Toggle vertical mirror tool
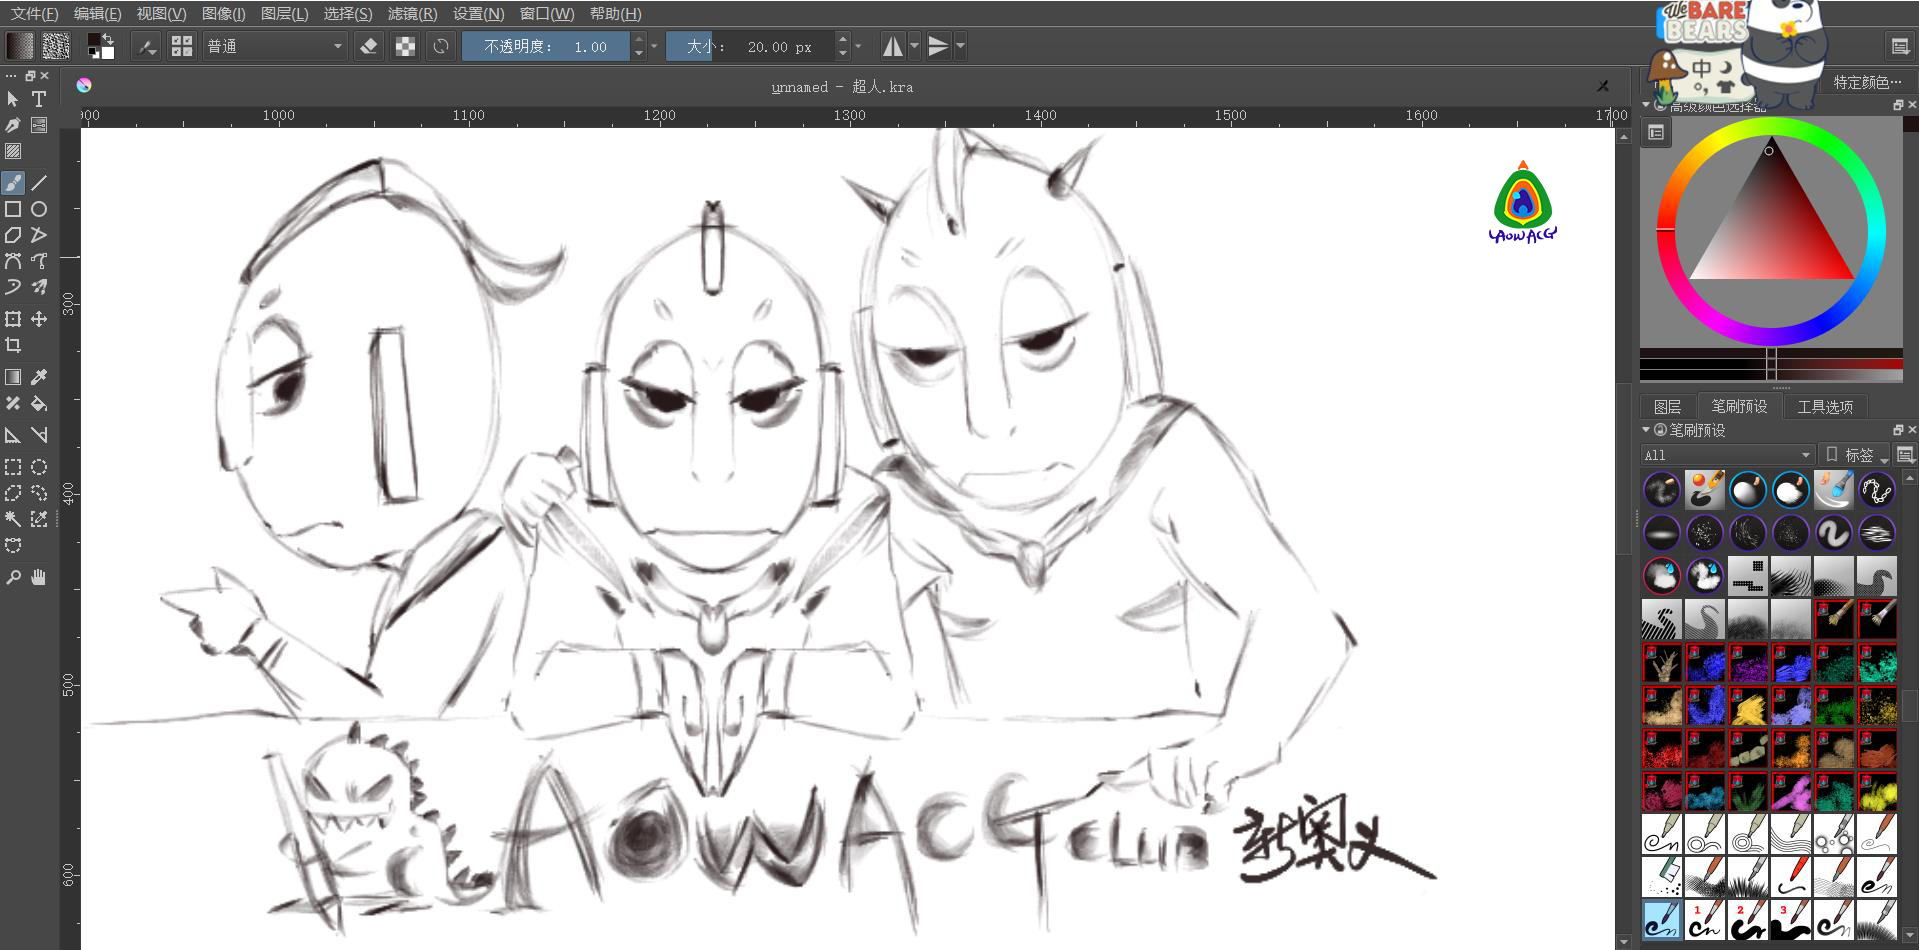This screenshot has height=950, width=1919. (938, 46)
